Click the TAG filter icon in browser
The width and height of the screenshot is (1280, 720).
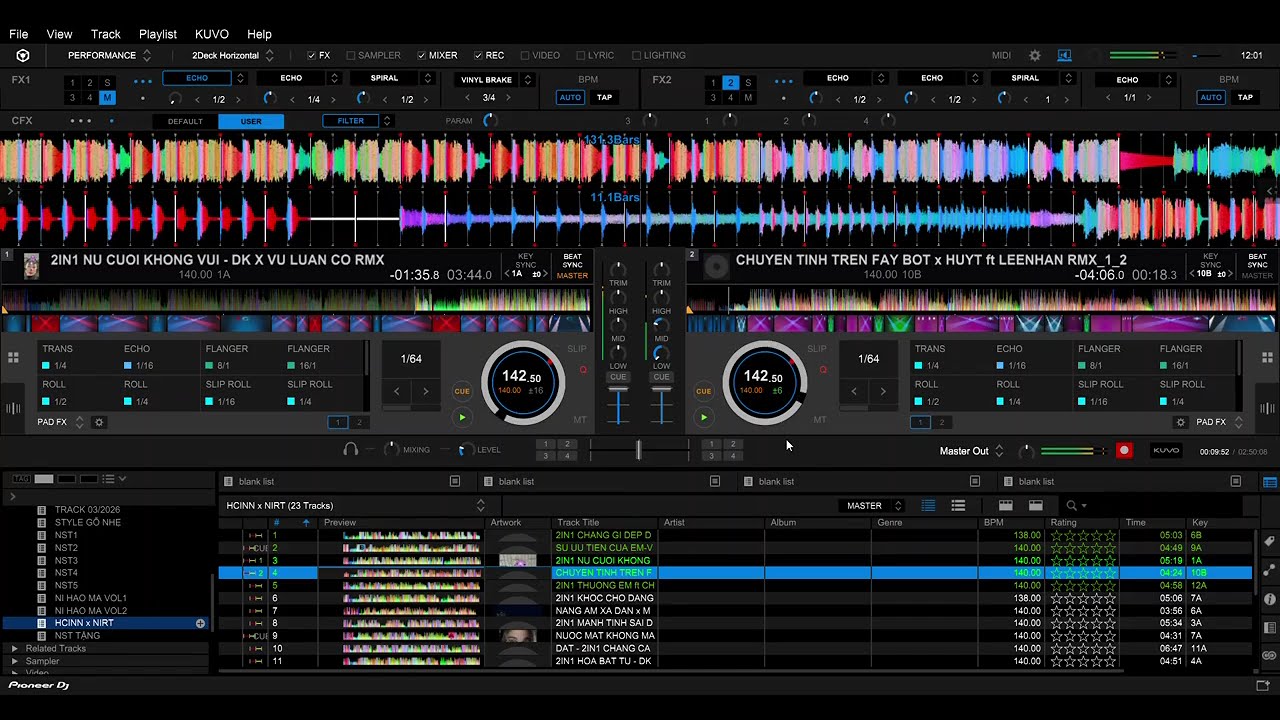(x=21, y=479)
